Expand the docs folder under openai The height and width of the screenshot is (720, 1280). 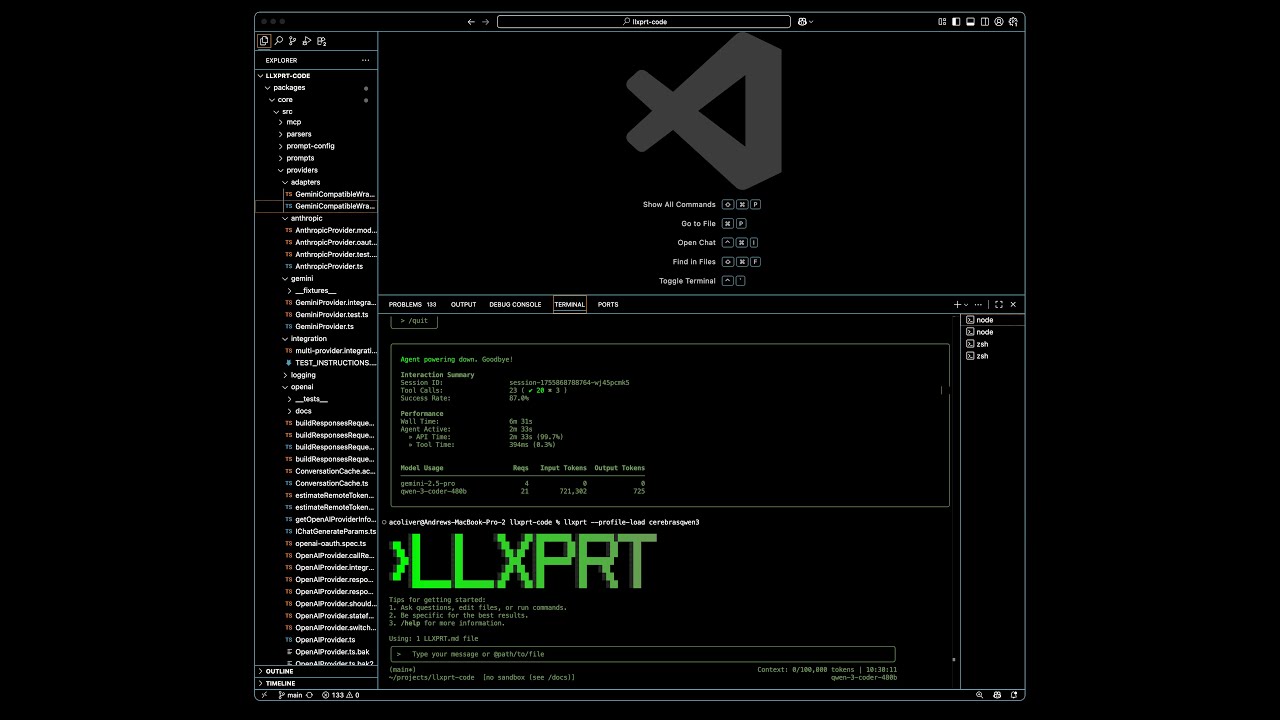click(x=316, y=411)
